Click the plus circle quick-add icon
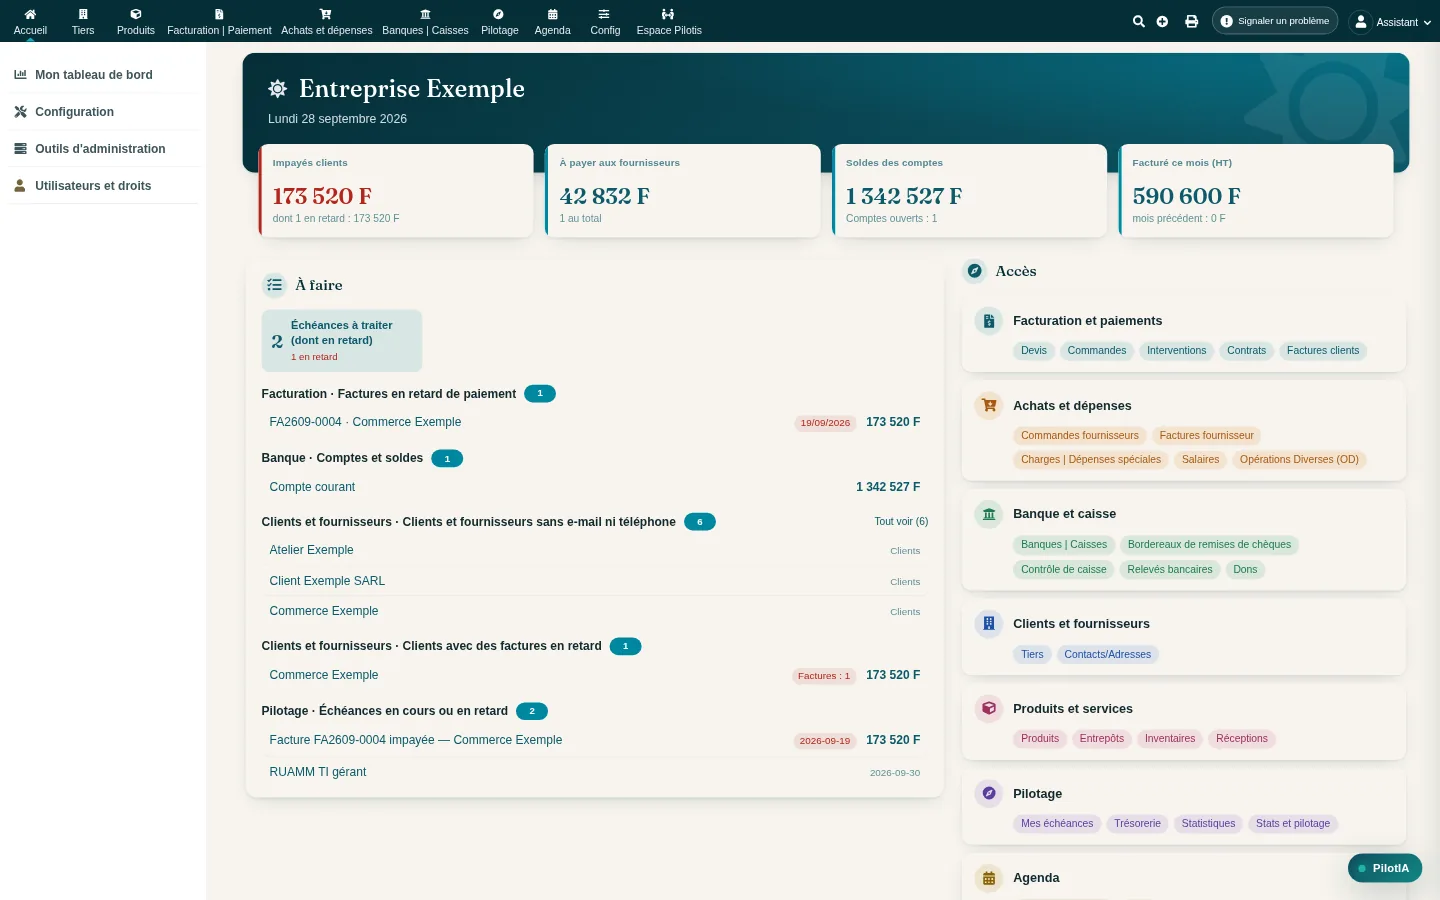 pos(1162,21)
